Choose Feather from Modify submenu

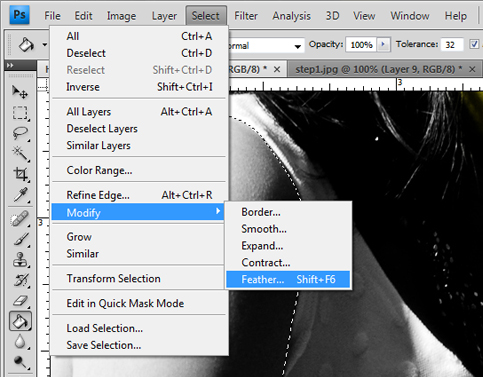click(x=288, y=279)
